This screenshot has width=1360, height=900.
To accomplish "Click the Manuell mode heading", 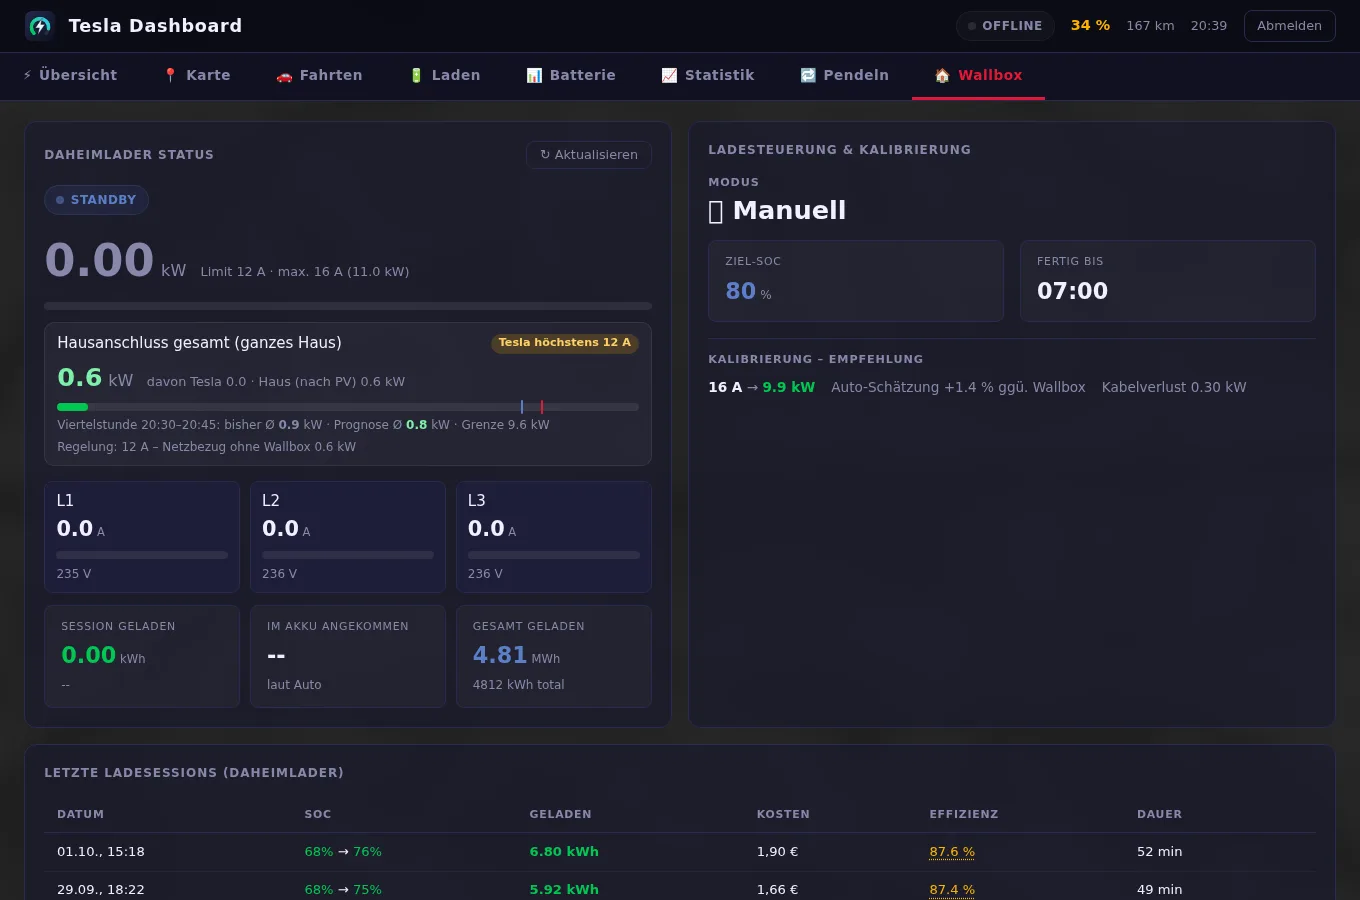I will (777, 211).
